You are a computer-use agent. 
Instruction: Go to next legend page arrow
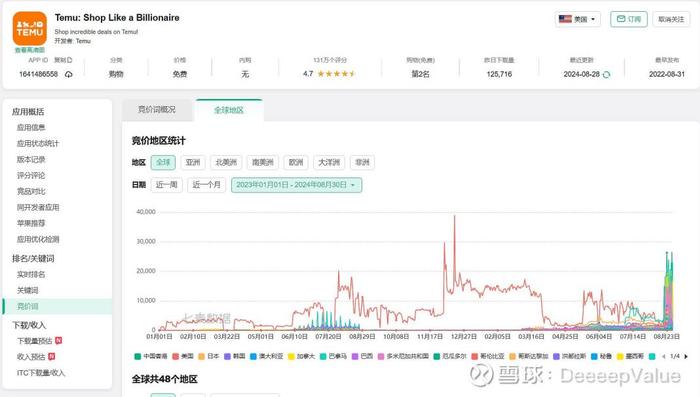(x=686, y=356)
